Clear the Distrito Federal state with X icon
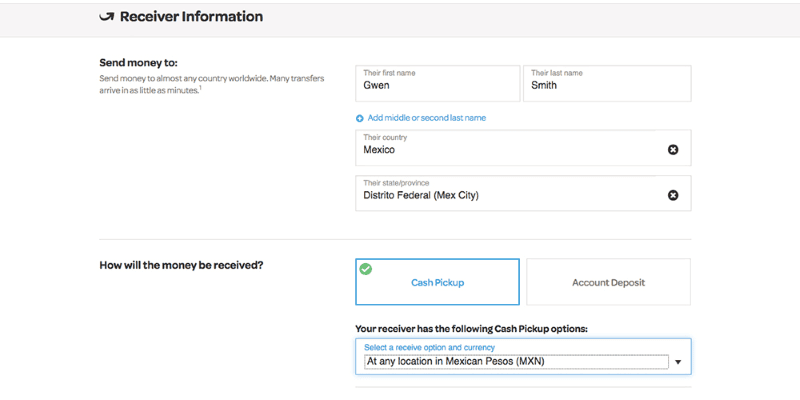Image resolution: width=800 pixels, height=400 pixels. click(x=673, y=195)
